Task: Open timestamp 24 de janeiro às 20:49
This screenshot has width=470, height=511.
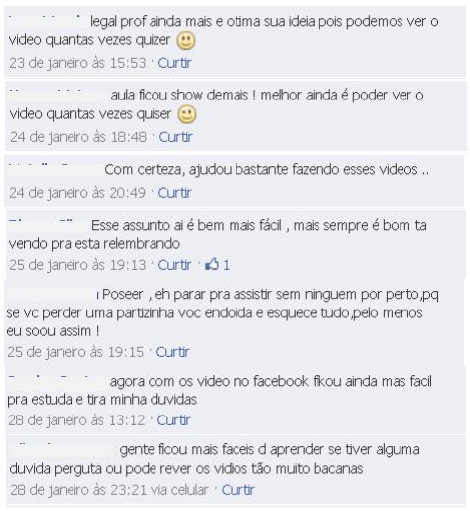Action: click(x=78, y=193)
